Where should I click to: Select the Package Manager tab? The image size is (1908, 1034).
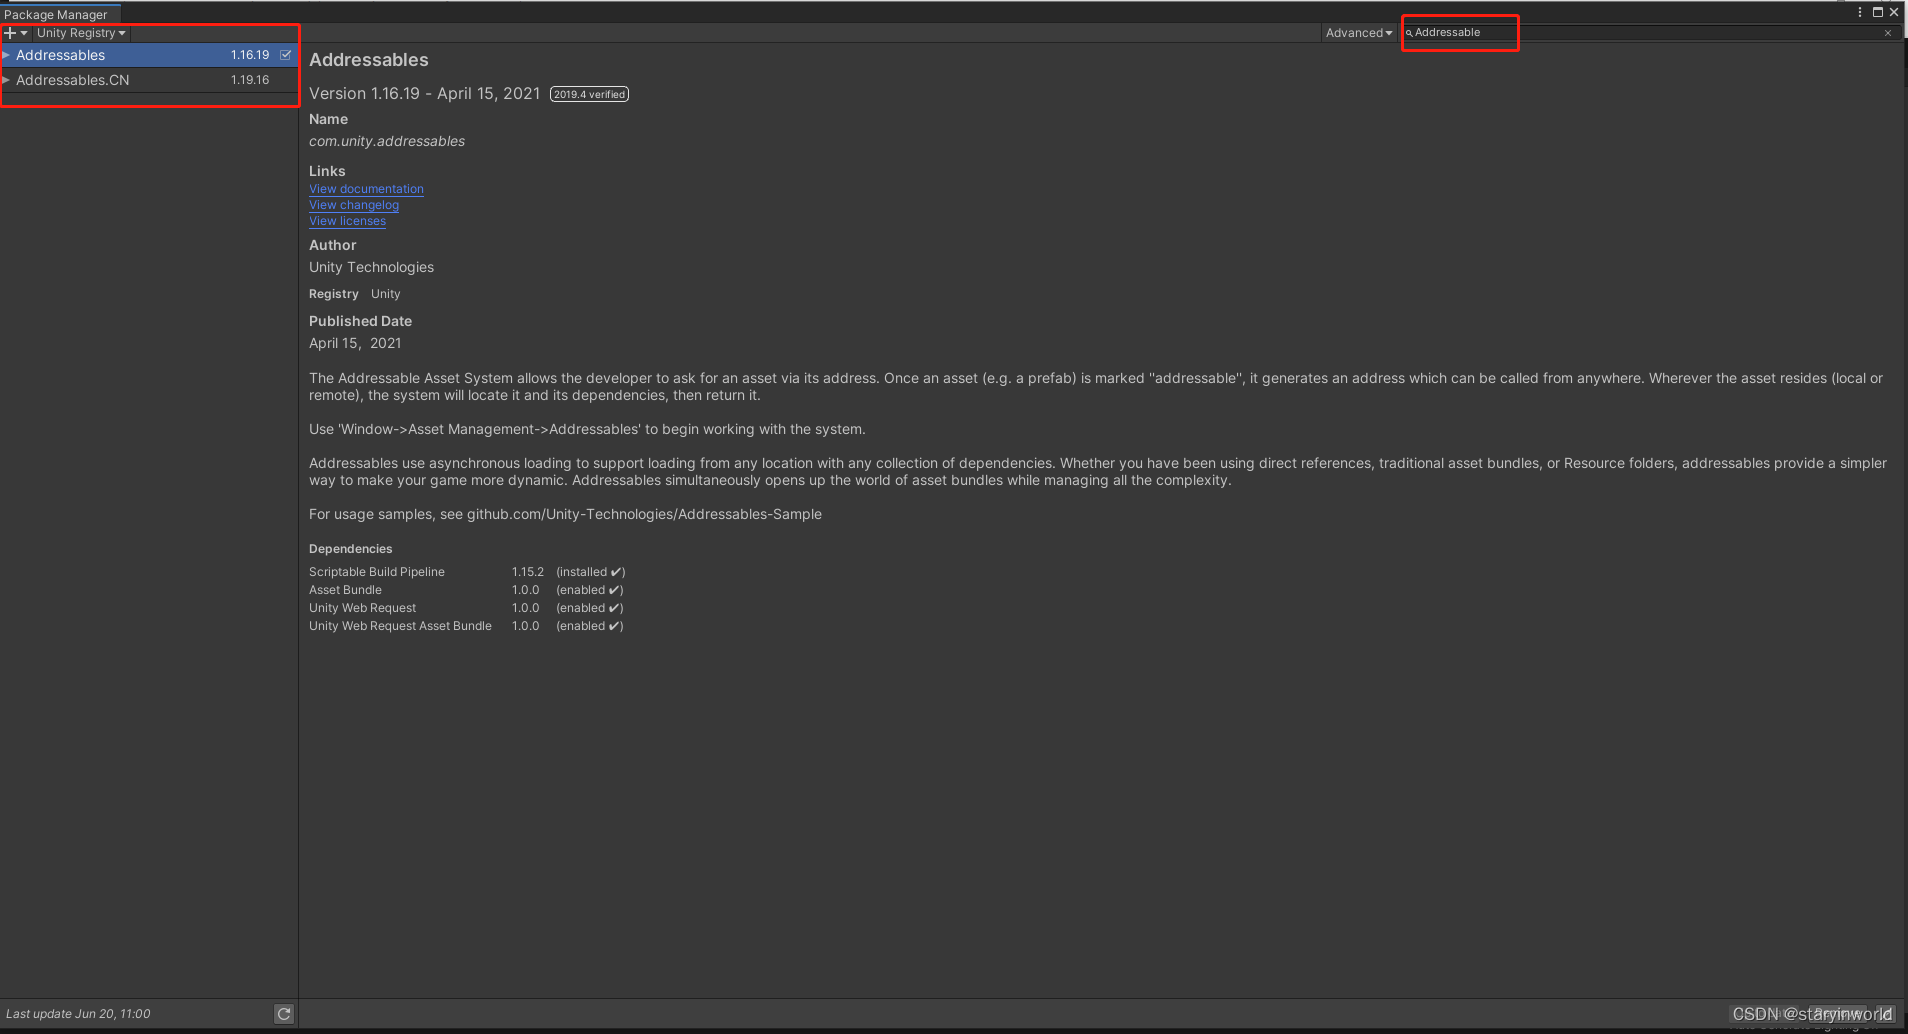point(60,14)
